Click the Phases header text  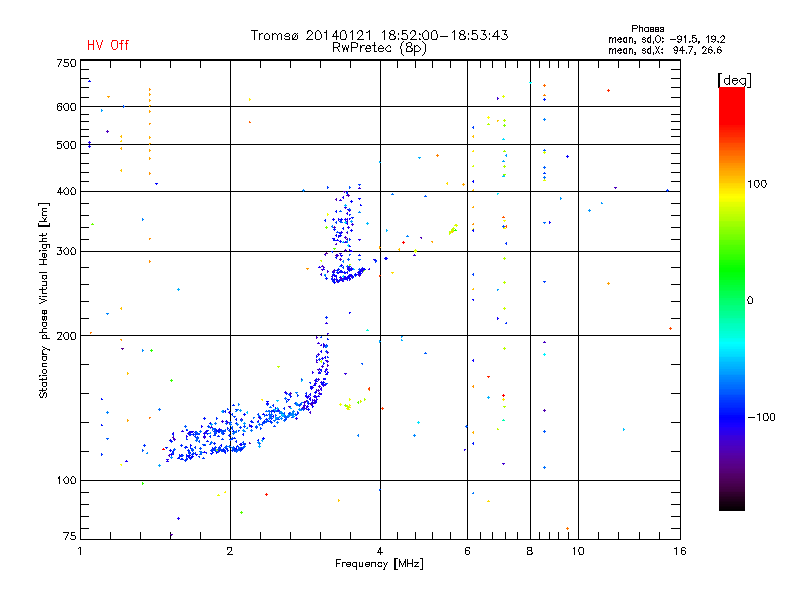coord(647,29)
